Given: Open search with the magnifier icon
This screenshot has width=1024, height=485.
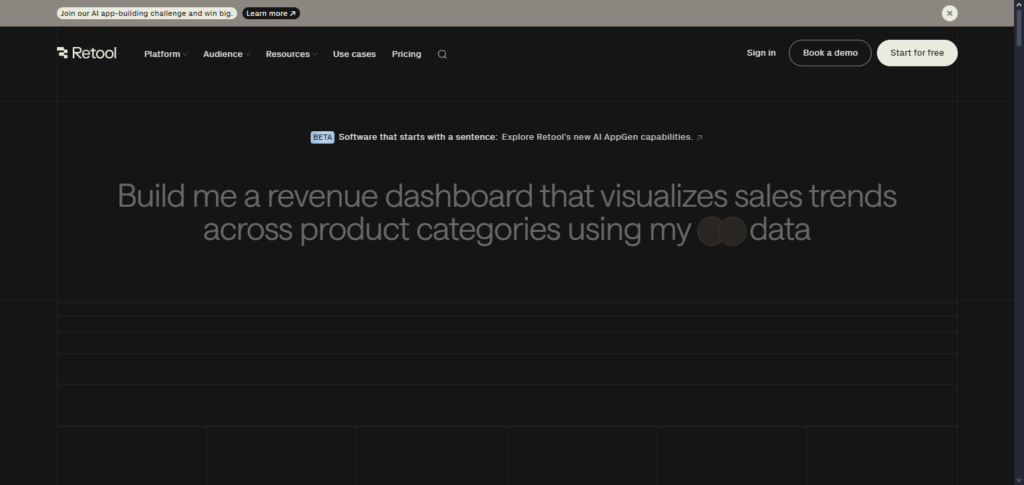Looking at the screenshot, I should coord(442,54).
